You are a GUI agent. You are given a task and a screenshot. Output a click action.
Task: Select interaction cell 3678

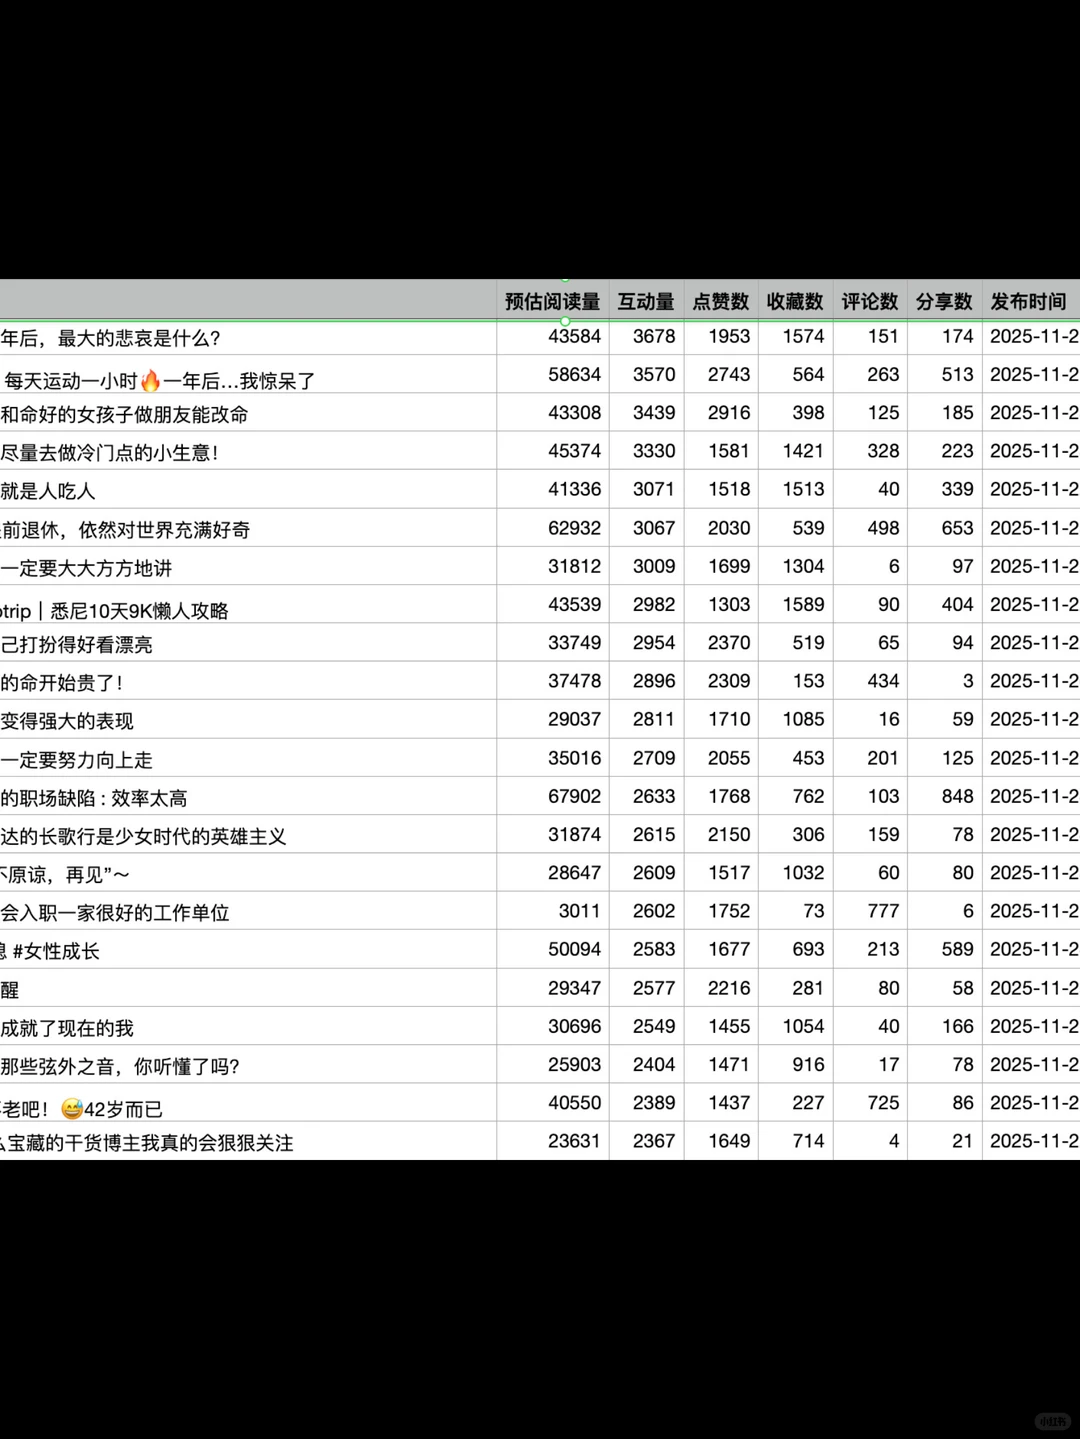[x=646, y=337]
